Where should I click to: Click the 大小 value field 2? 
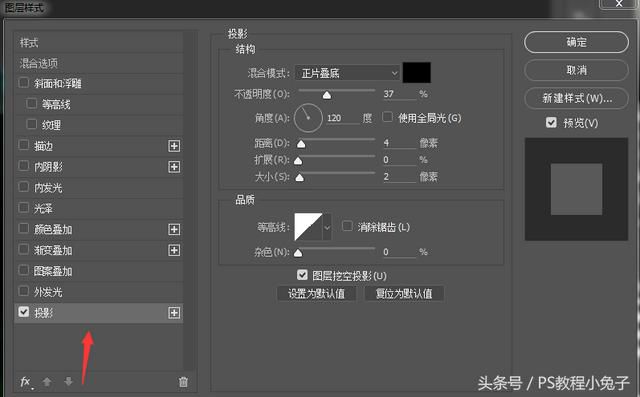[x=399, y=176]
